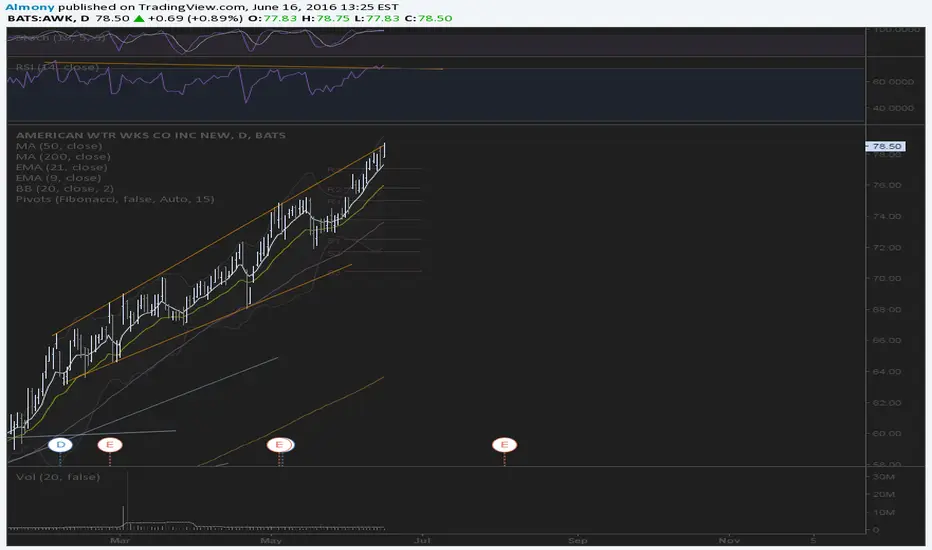
Task: Click the BATS:AWK symbol text
Action: 41,18
